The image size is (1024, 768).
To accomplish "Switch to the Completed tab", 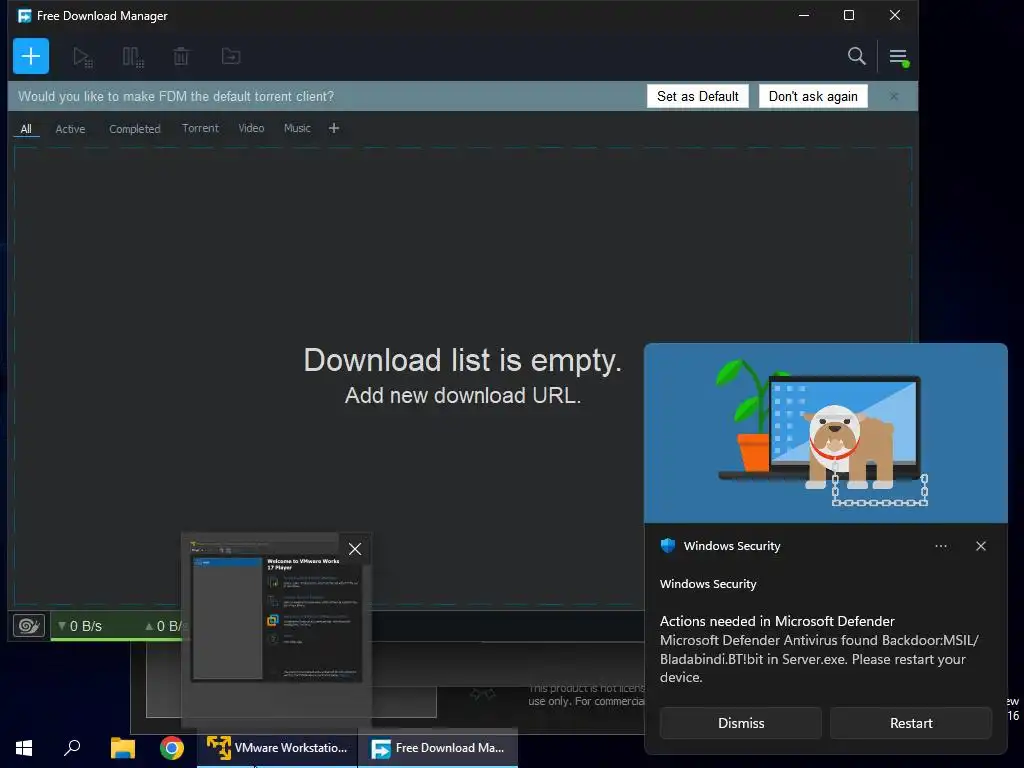I will [135, 129].
